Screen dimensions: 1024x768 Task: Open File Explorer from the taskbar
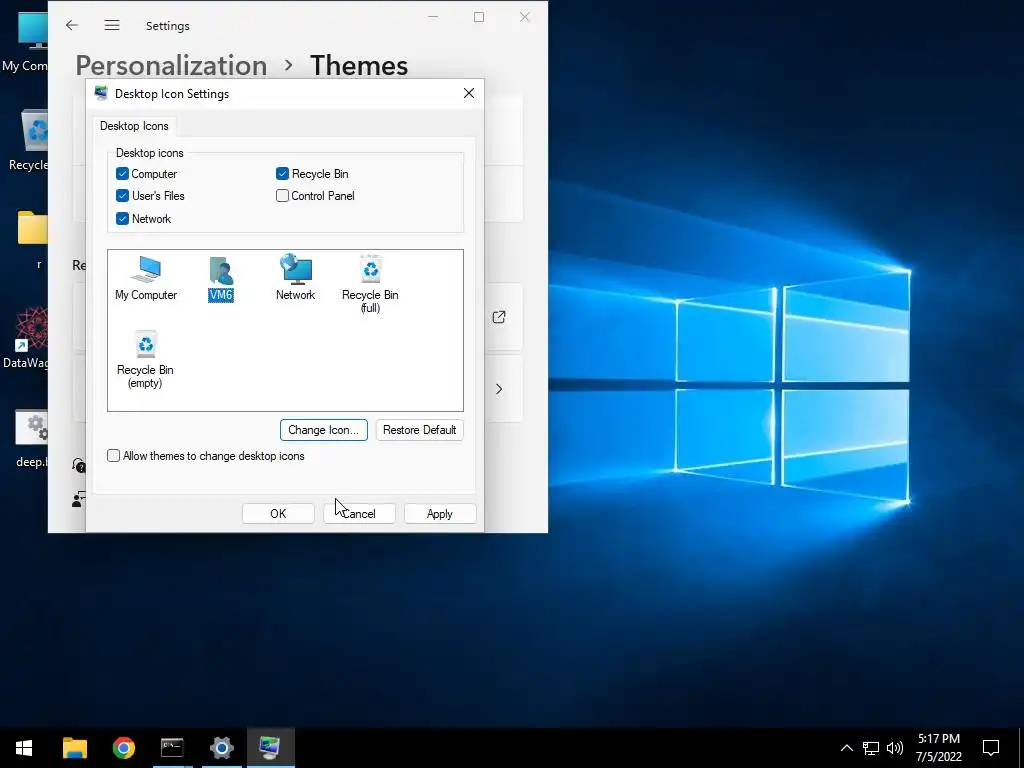pyautogui.click(x=74, y=748)
